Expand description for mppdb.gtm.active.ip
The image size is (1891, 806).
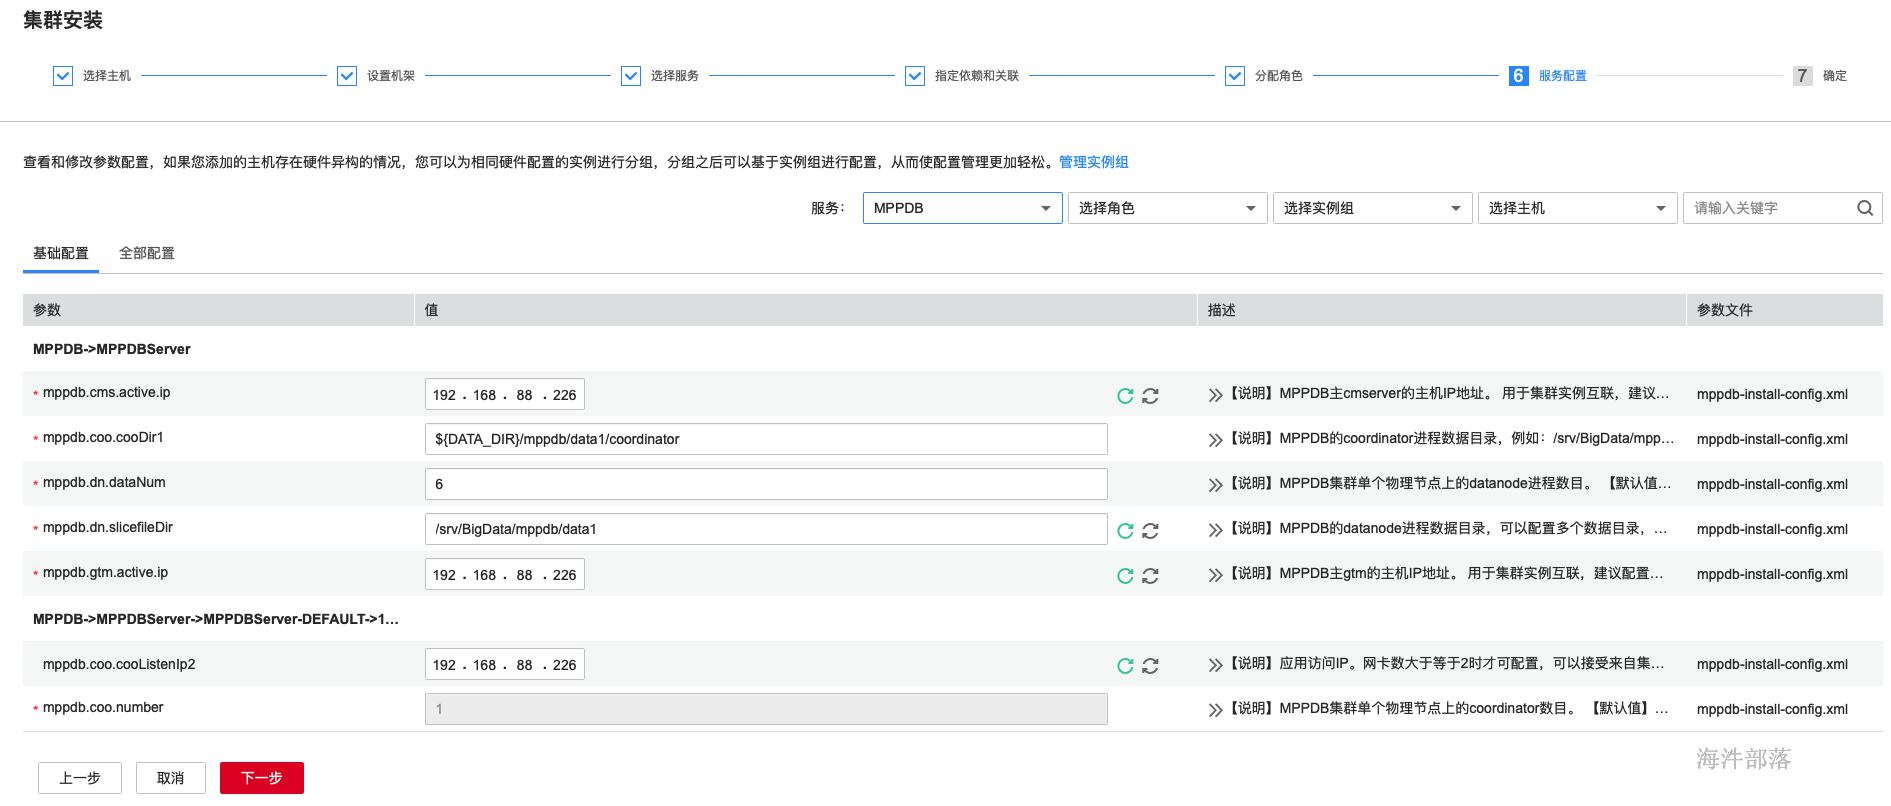(x=1215, y=575)
